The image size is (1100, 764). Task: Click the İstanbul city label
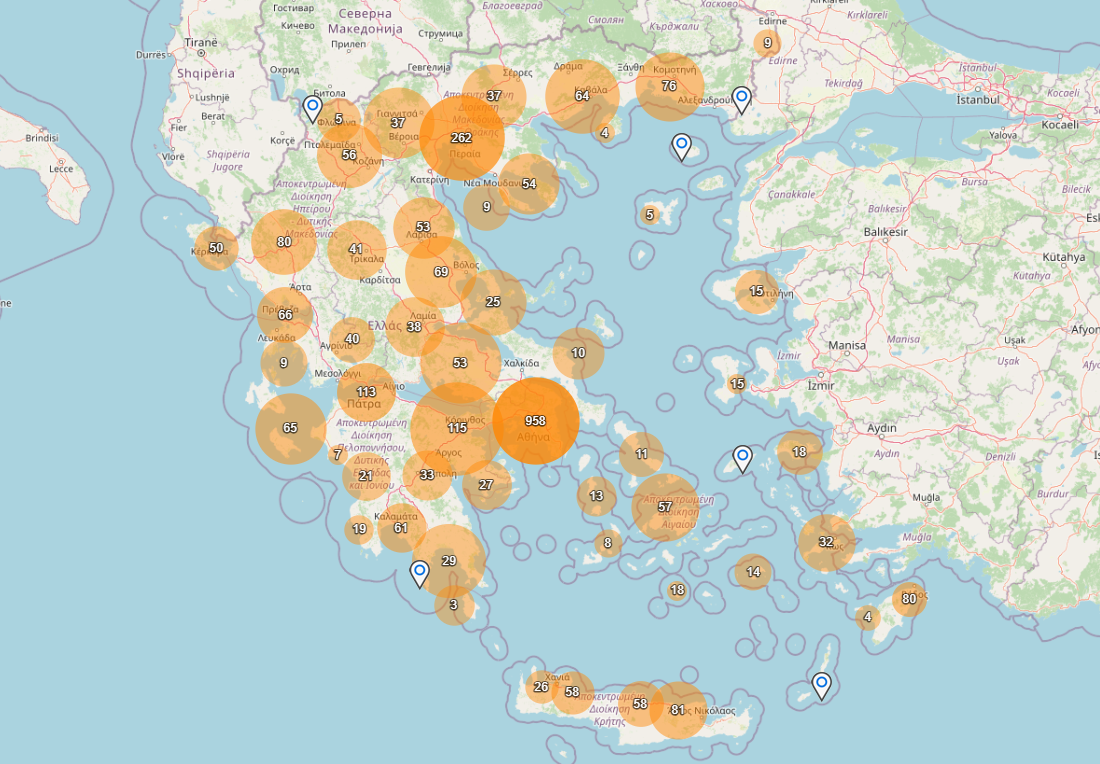click(x=978, y=100)
